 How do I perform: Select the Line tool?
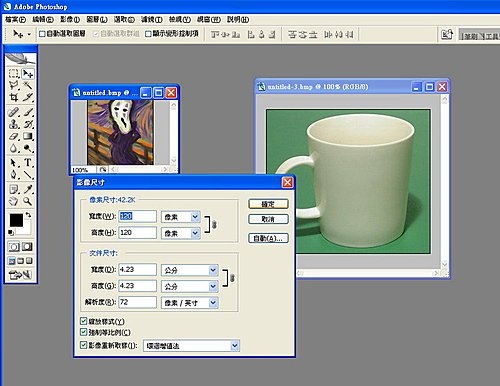pyautogui.click(x=28, y=174)
